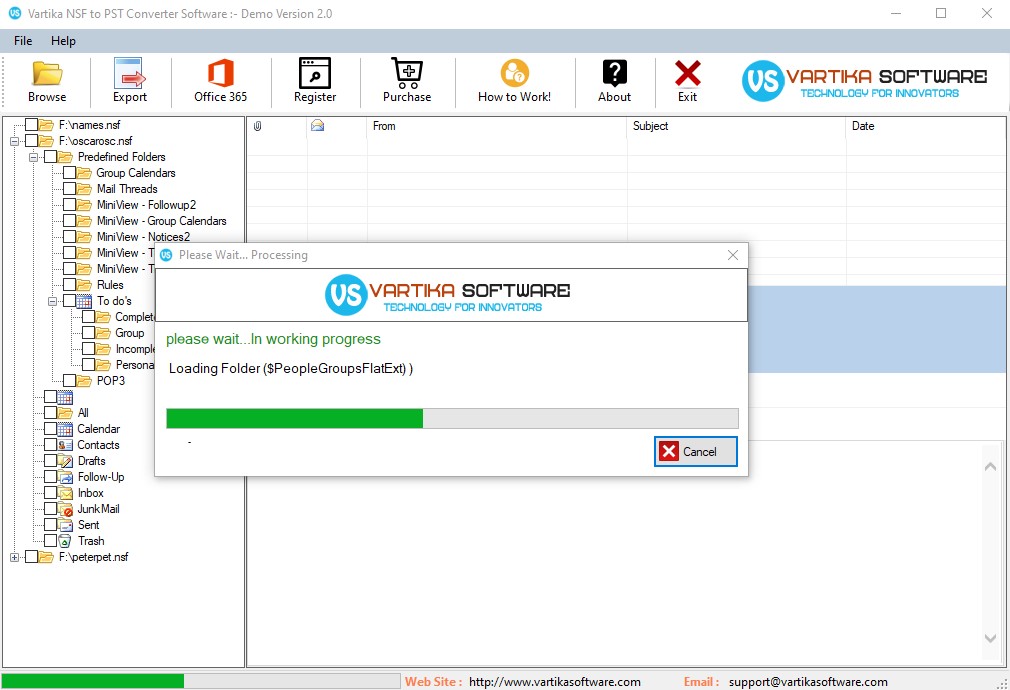
Task: Select the All folder in tree
Action: tap(83, 413)
